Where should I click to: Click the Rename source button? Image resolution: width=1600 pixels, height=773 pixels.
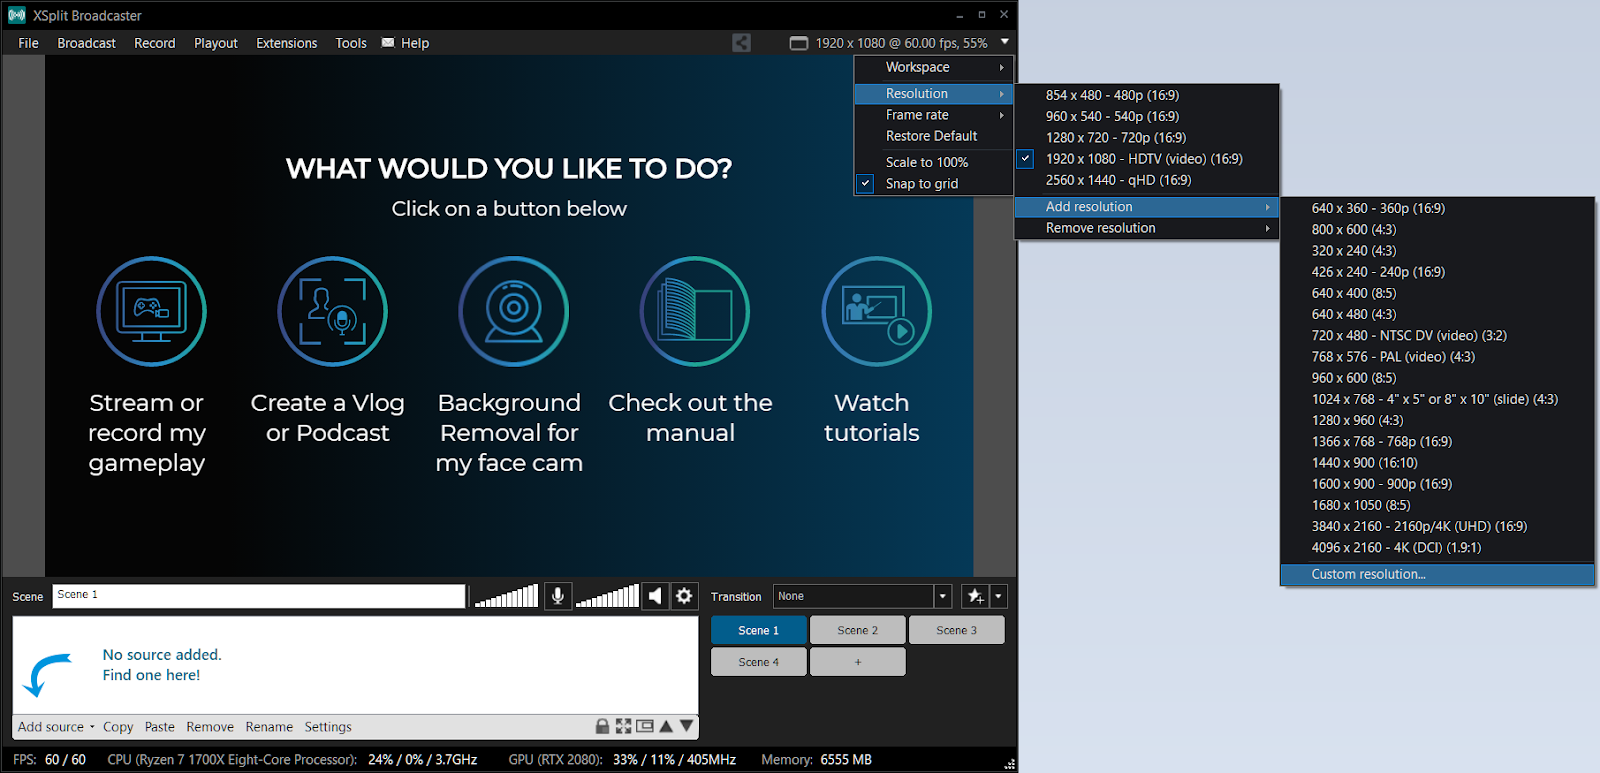click(x=269, y=727)
